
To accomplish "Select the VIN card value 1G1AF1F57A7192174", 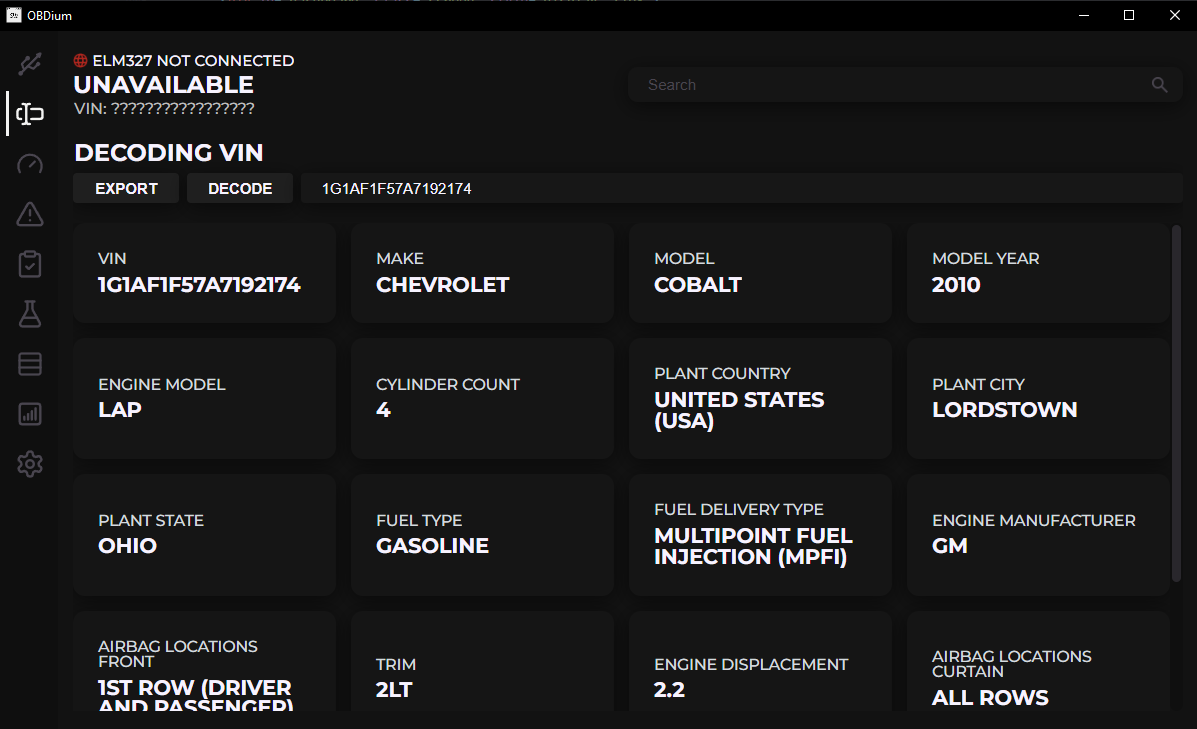I will coord(199,285).
